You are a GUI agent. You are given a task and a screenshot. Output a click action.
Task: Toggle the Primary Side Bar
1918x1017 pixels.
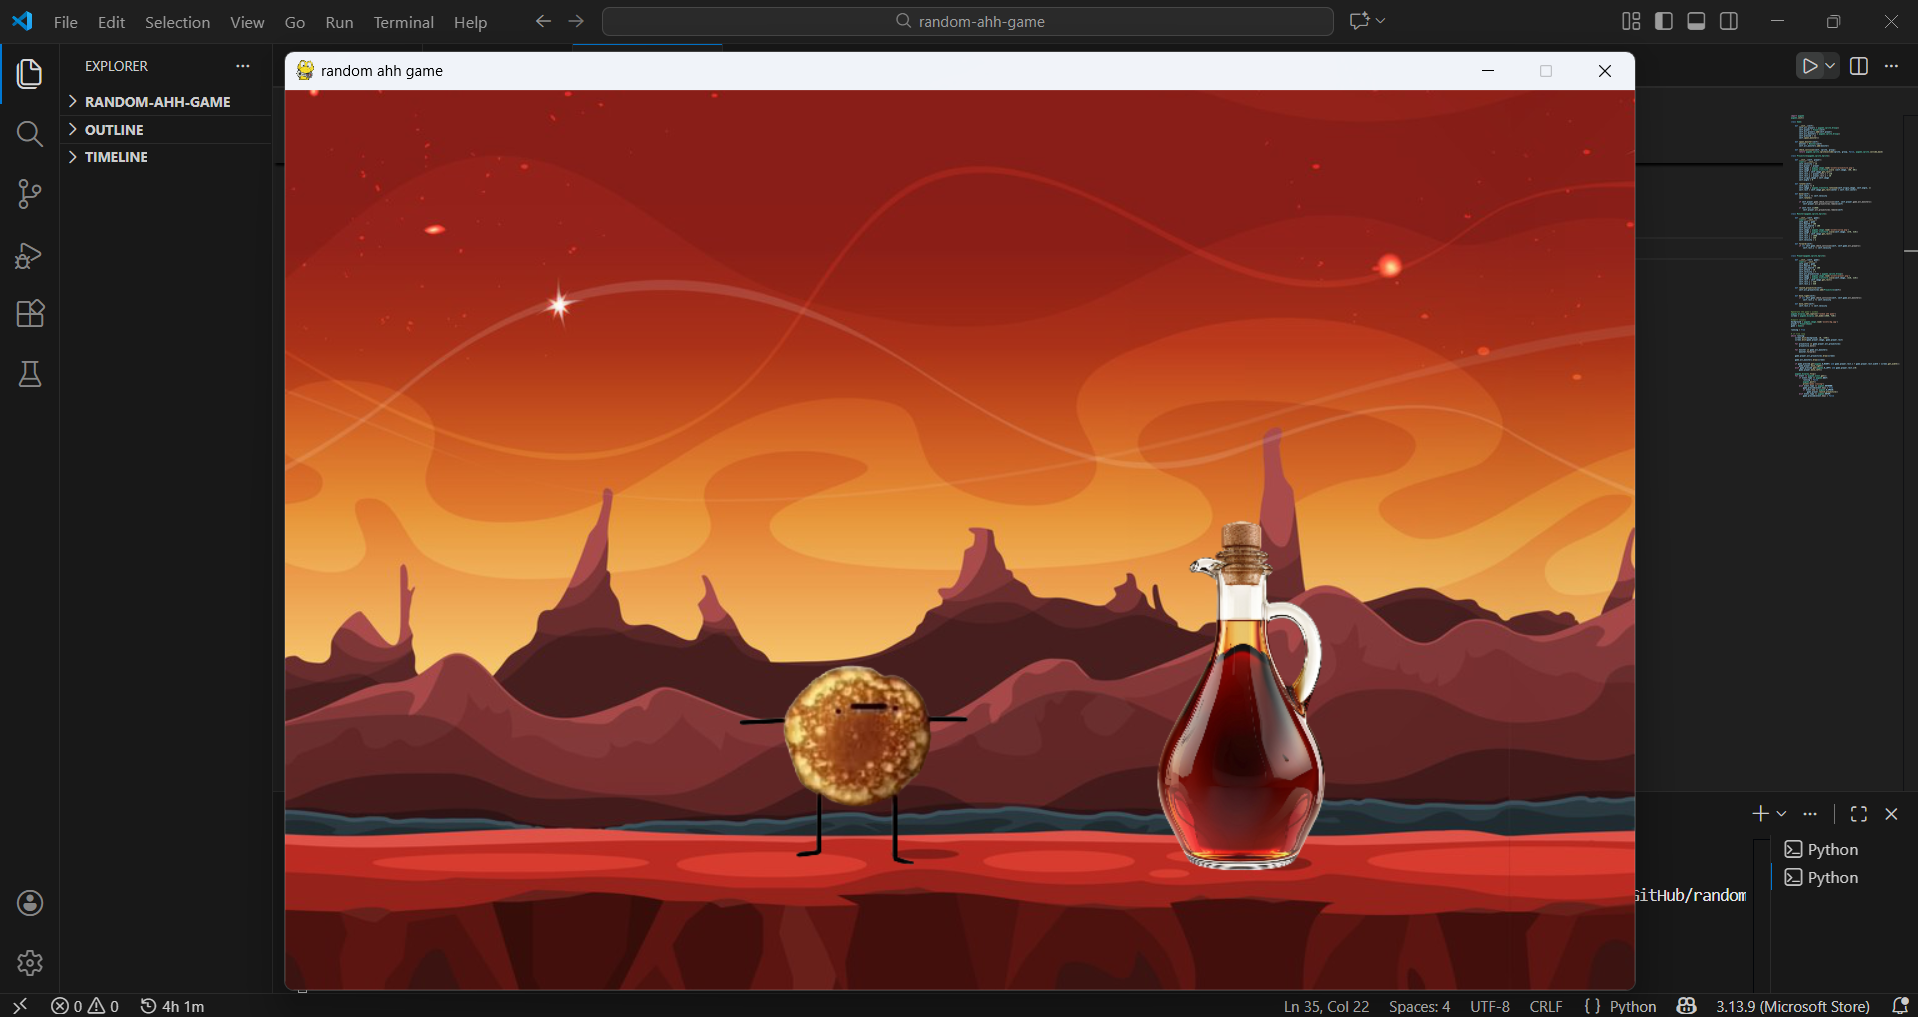(1664, 21)
